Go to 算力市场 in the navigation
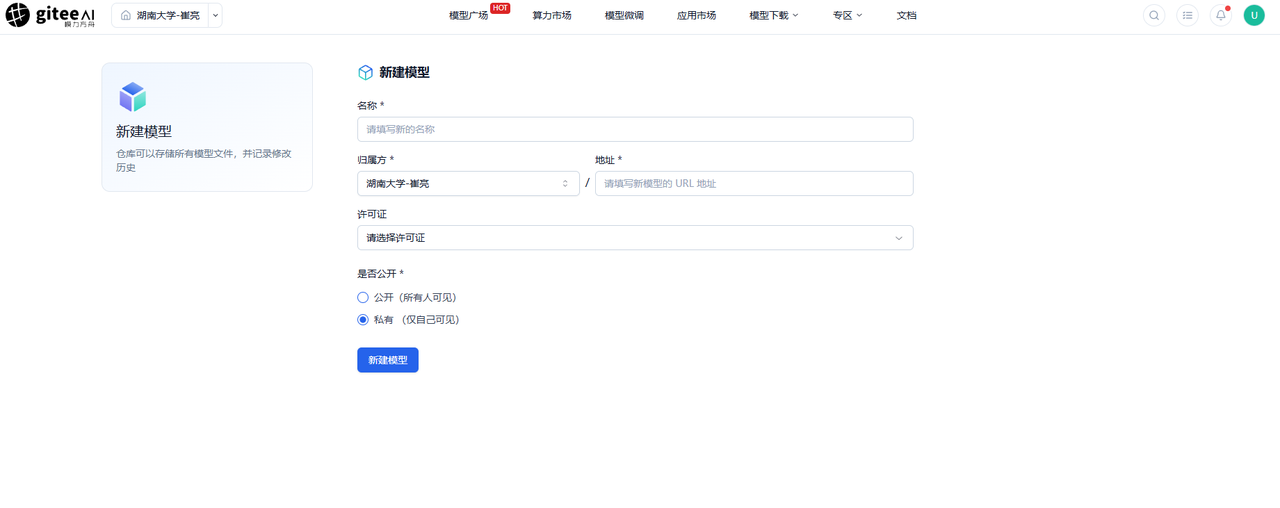Screen dimensions: 1280x508 click(x=552, y=16)
